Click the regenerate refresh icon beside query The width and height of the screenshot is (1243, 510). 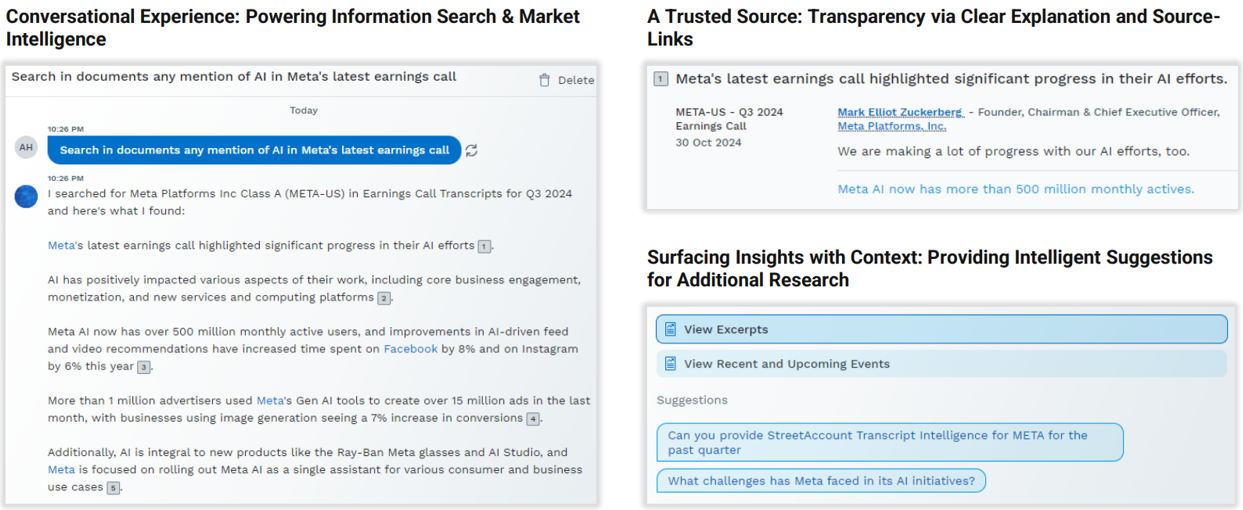(472, 150)
